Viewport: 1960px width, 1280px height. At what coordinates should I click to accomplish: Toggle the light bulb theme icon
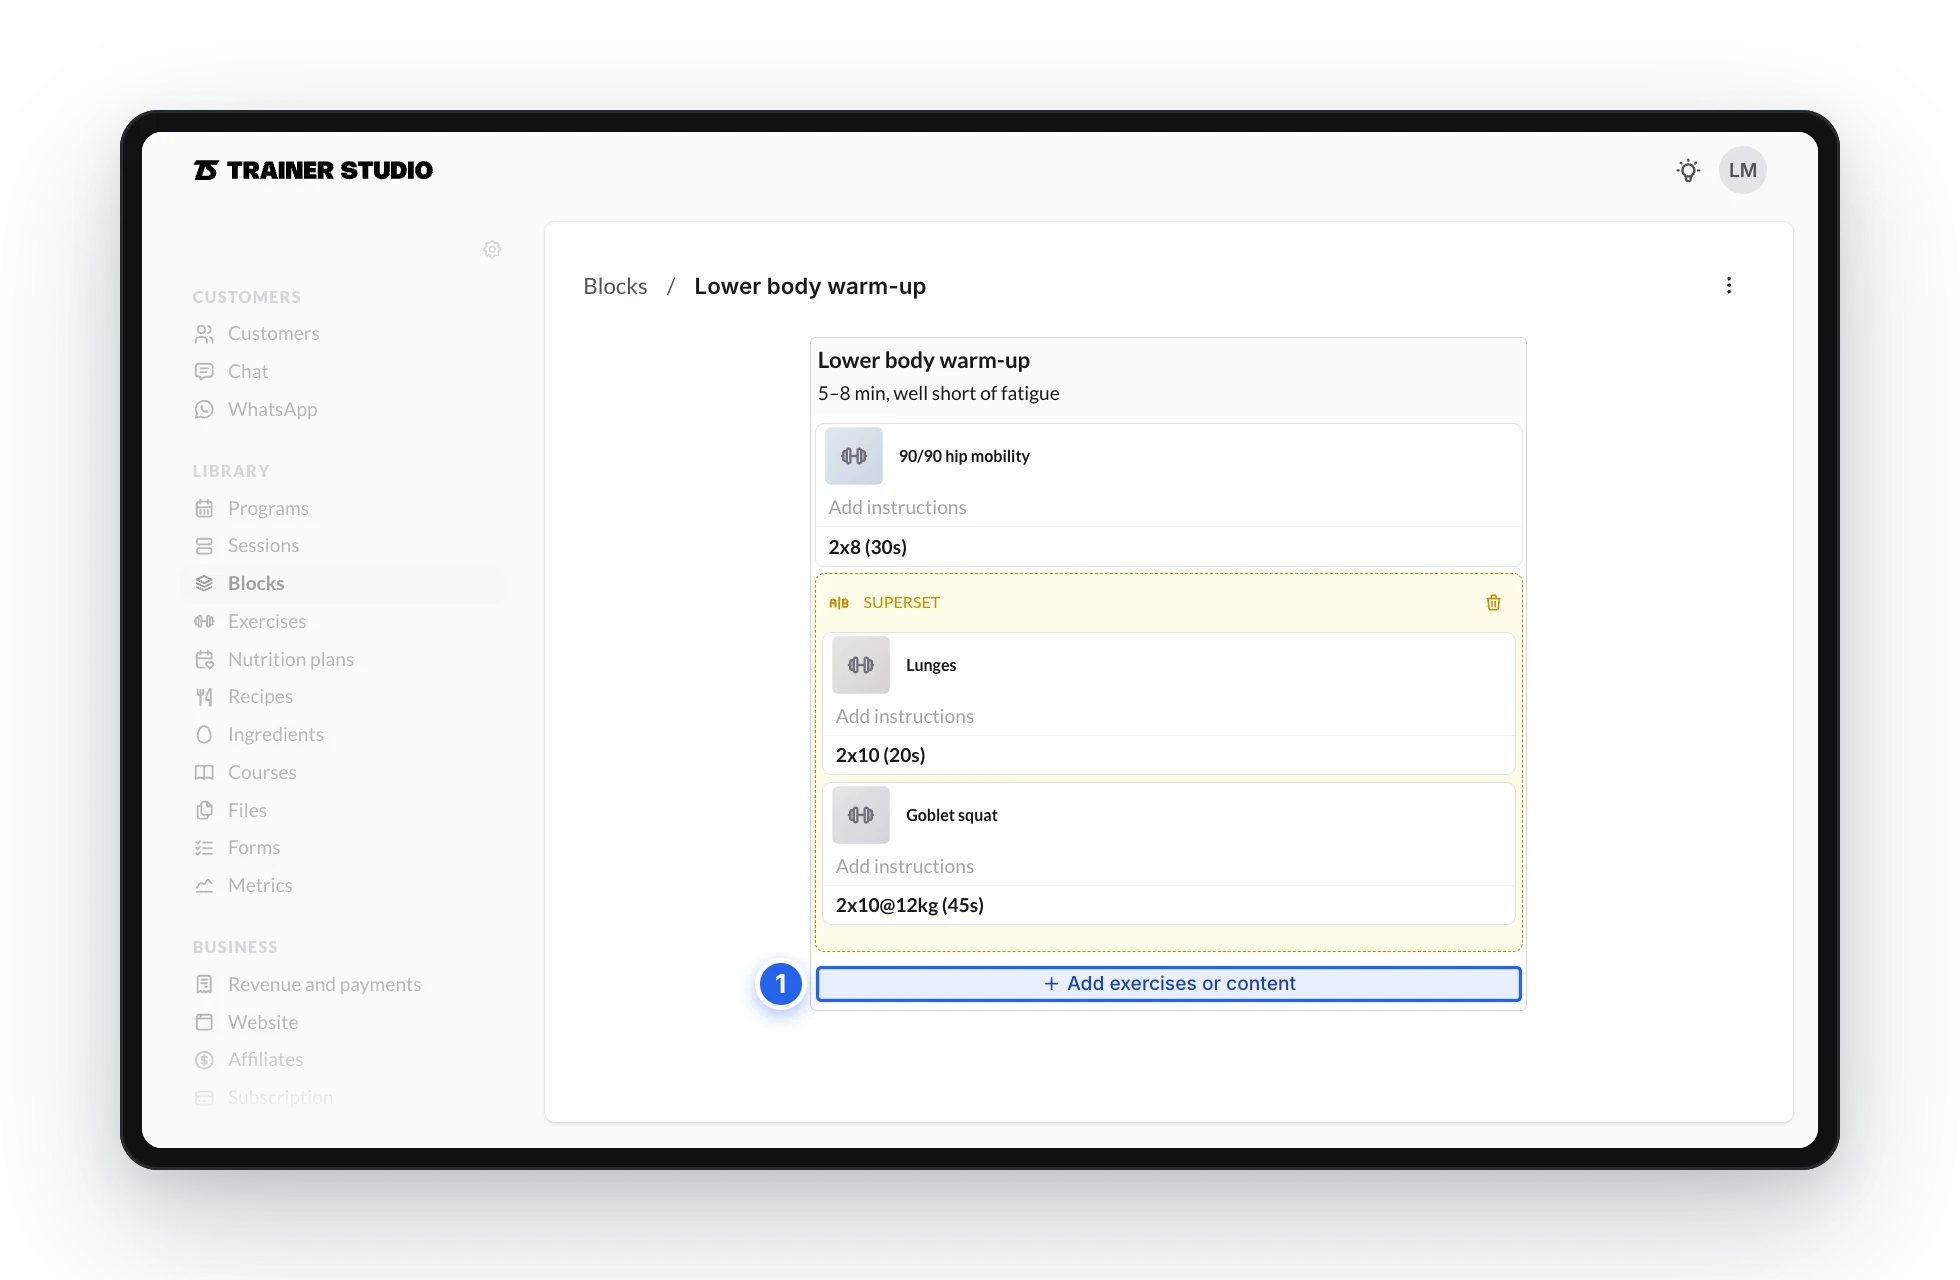tap(1688, 170)
